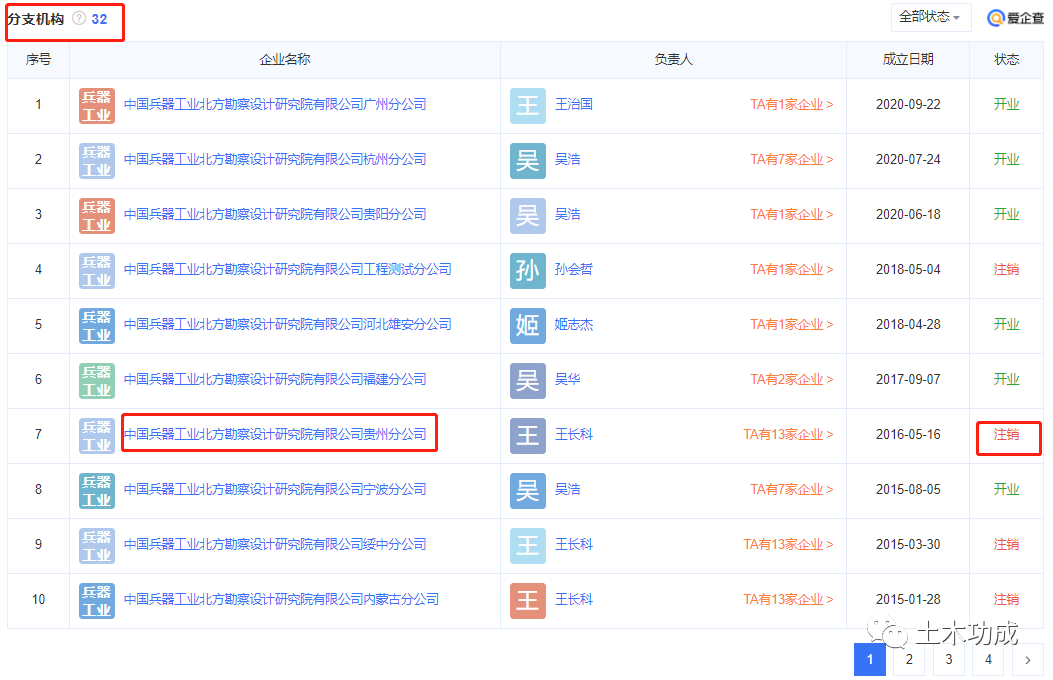Screen dimensions: 1053x680
Task: Click the 企业名称 column header
Action: [285, 59]
